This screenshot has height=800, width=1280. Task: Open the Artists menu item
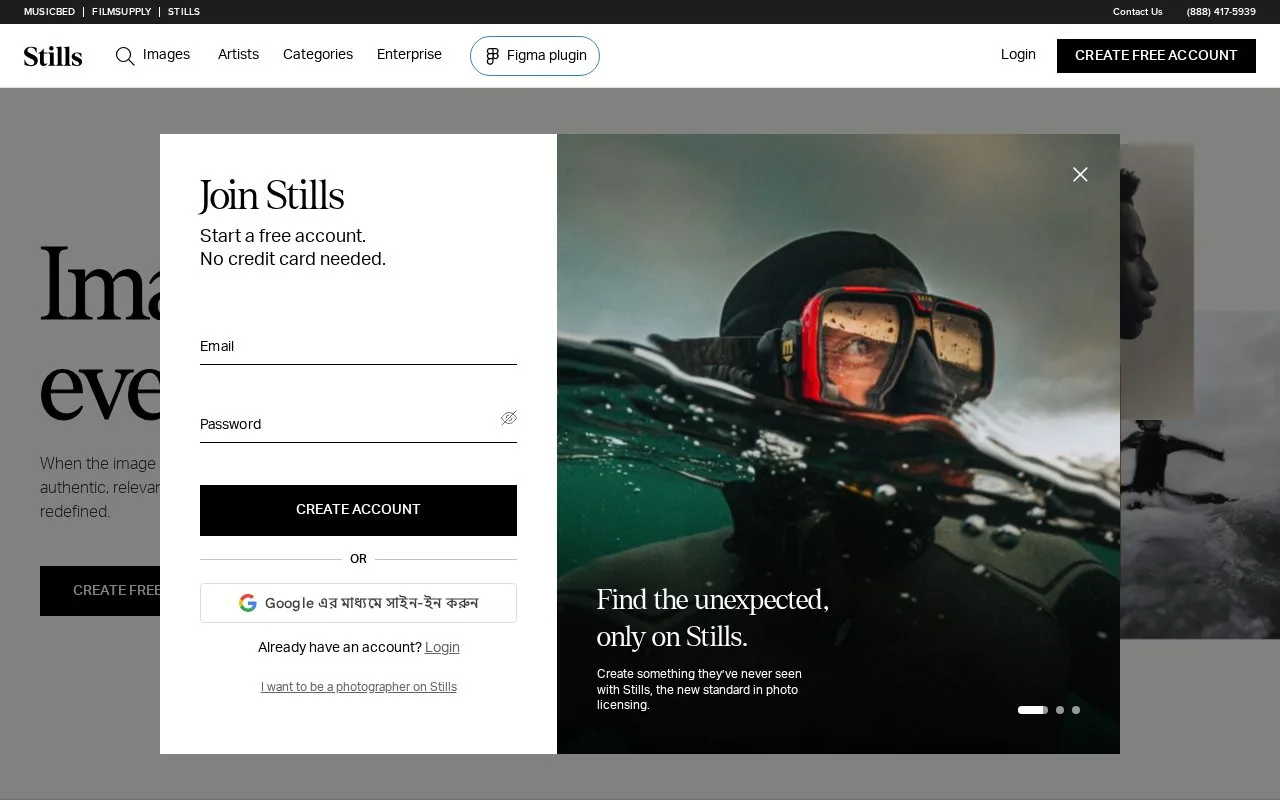(238, 55)
